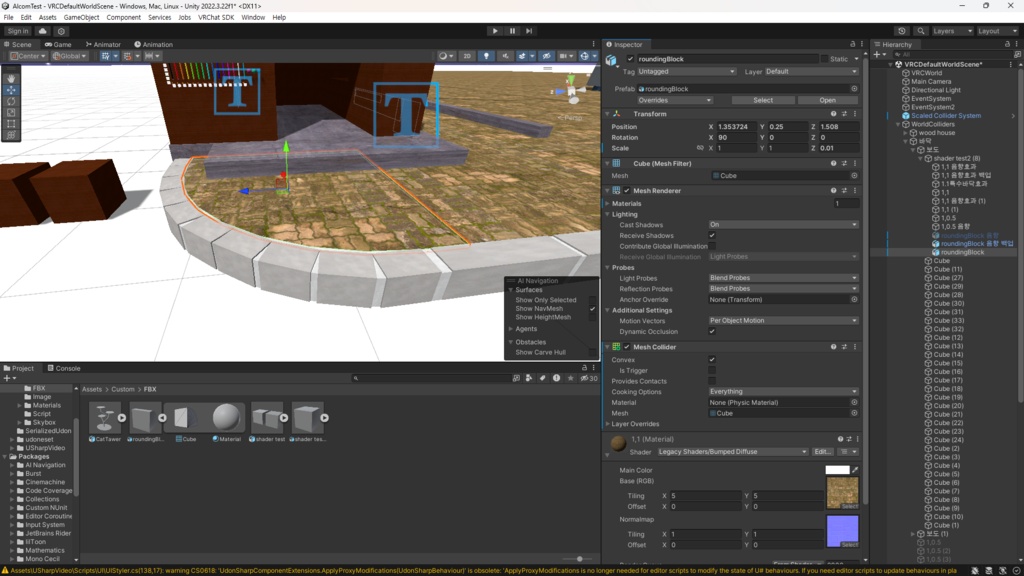Open the cloud services icon
This screenshot has height=576, width=1024.
point(42,31)
